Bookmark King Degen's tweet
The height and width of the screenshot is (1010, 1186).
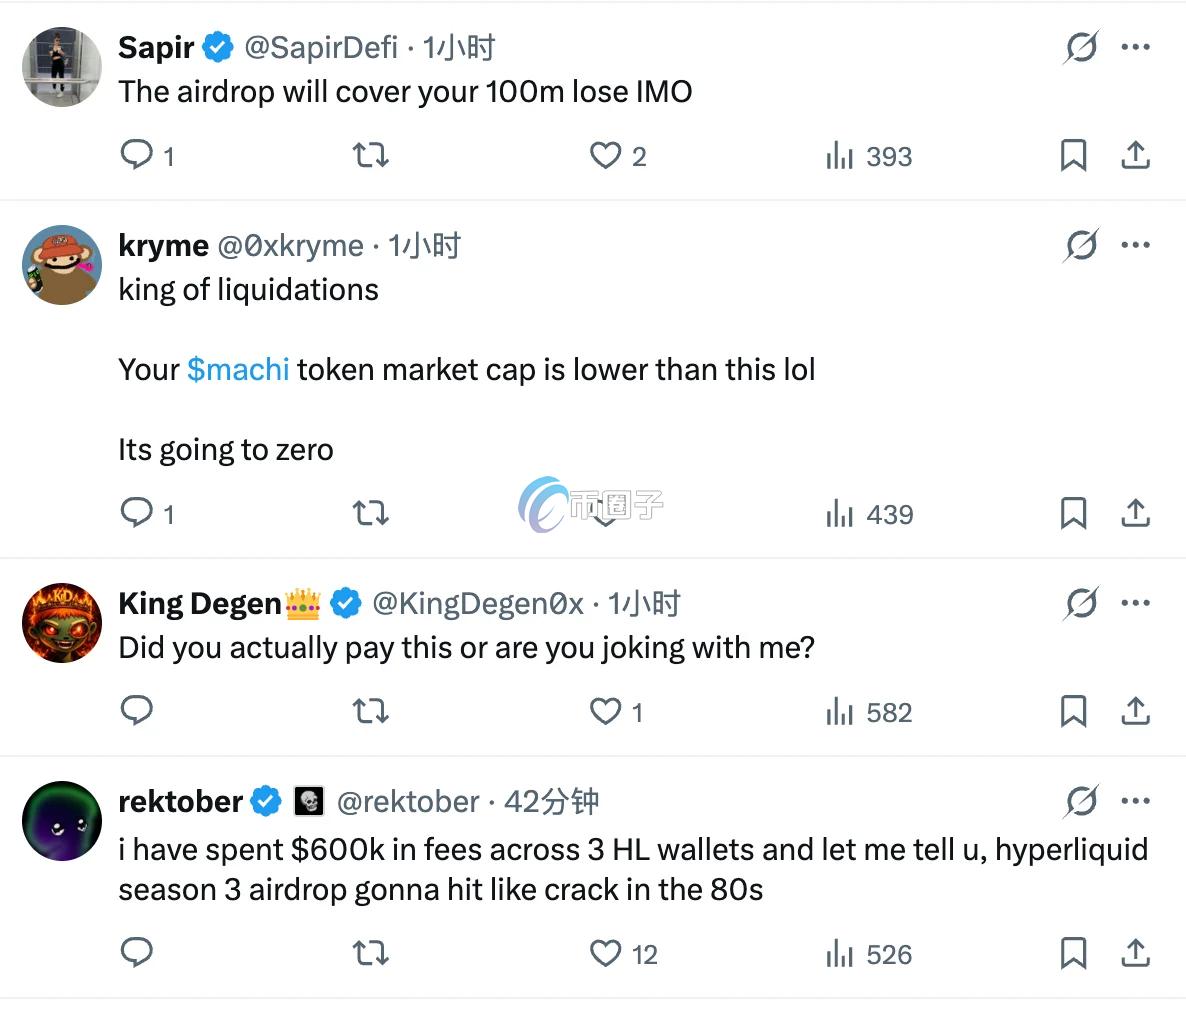[1072, 711]
